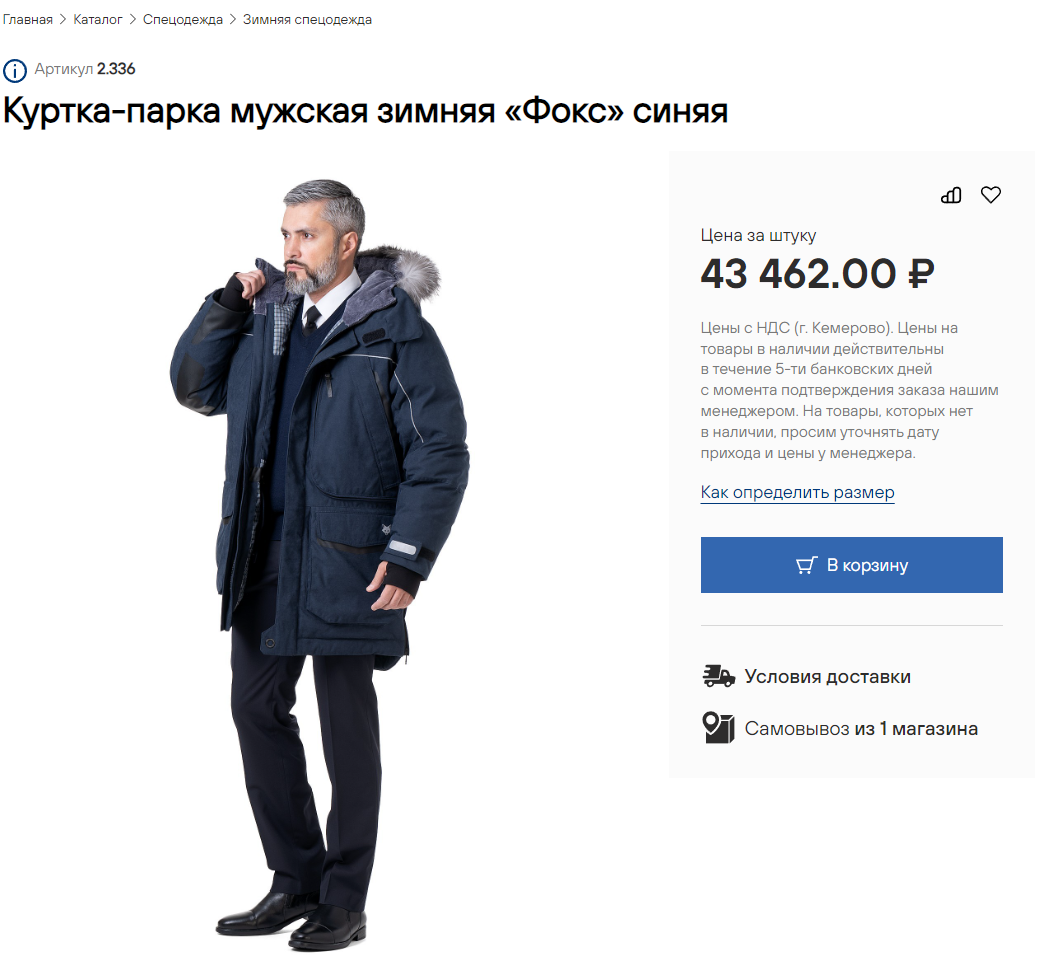The image size is (1050, 968).
Task: Click the pickup map-pin icon
Action: (x=719, y=728)
